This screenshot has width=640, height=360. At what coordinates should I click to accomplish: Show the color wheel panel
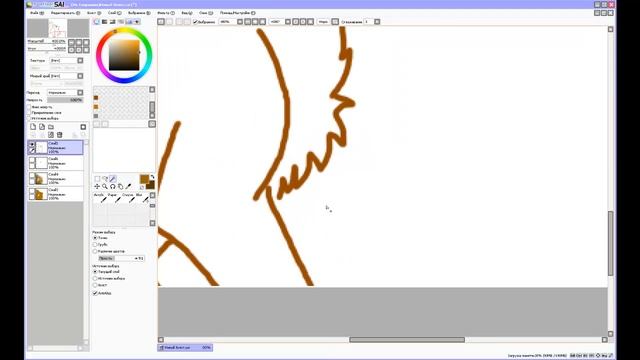pyautogui.click(x=97, y=22)
